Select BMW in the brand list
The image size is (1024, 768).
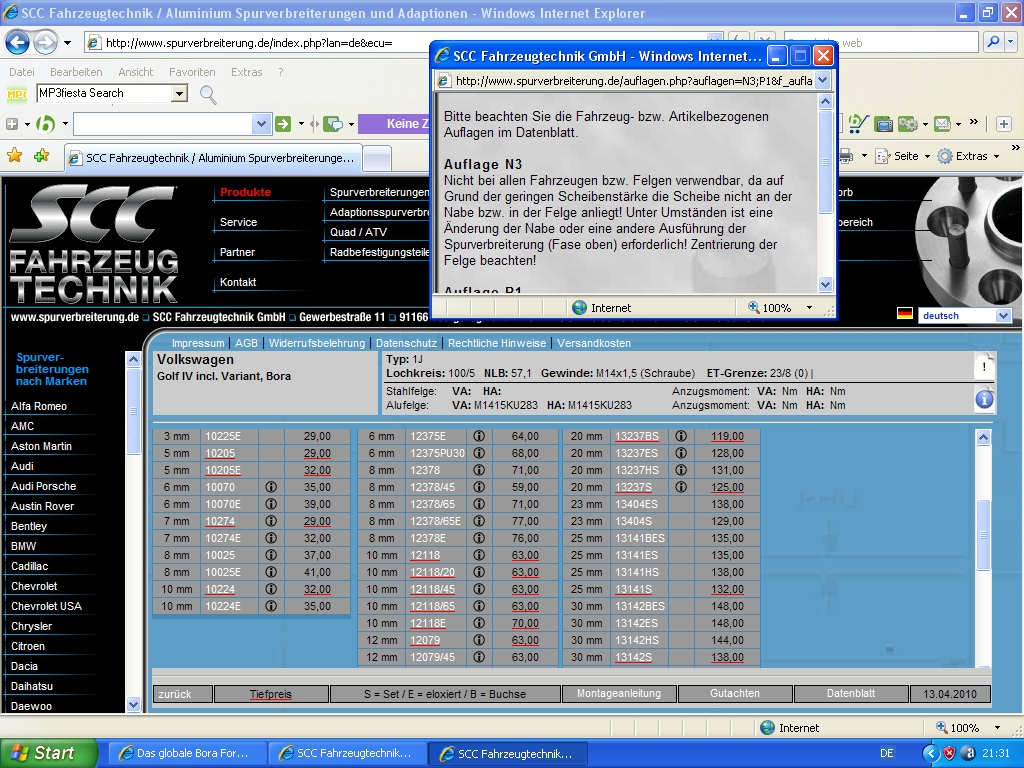pos(24,546)
